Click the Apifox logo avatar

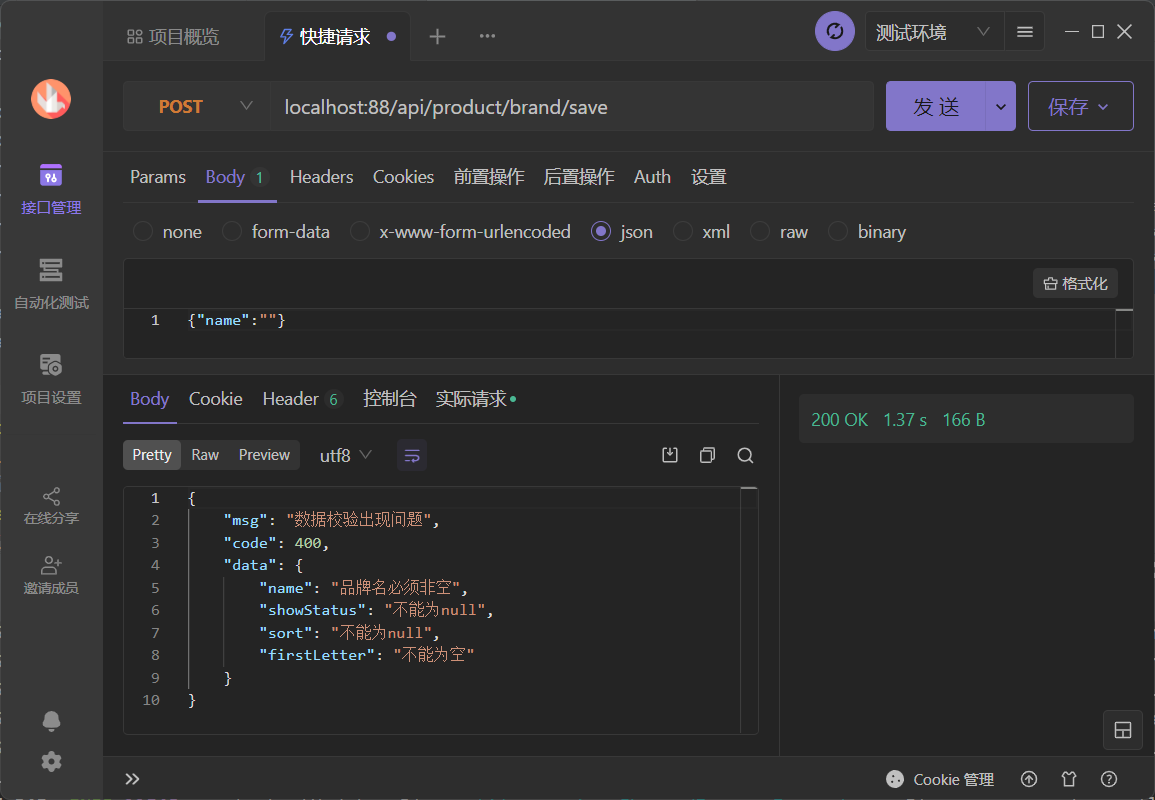point(51,99)
